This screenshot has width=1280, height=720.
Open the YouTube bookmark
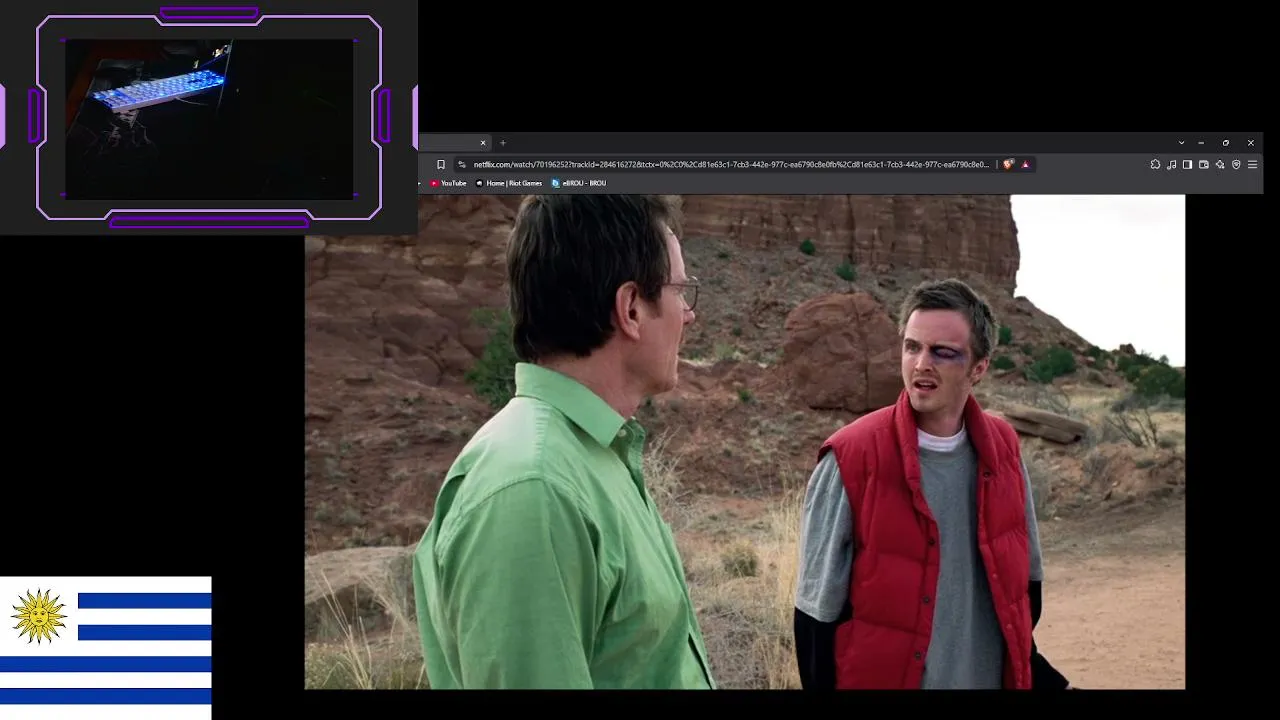448,183
